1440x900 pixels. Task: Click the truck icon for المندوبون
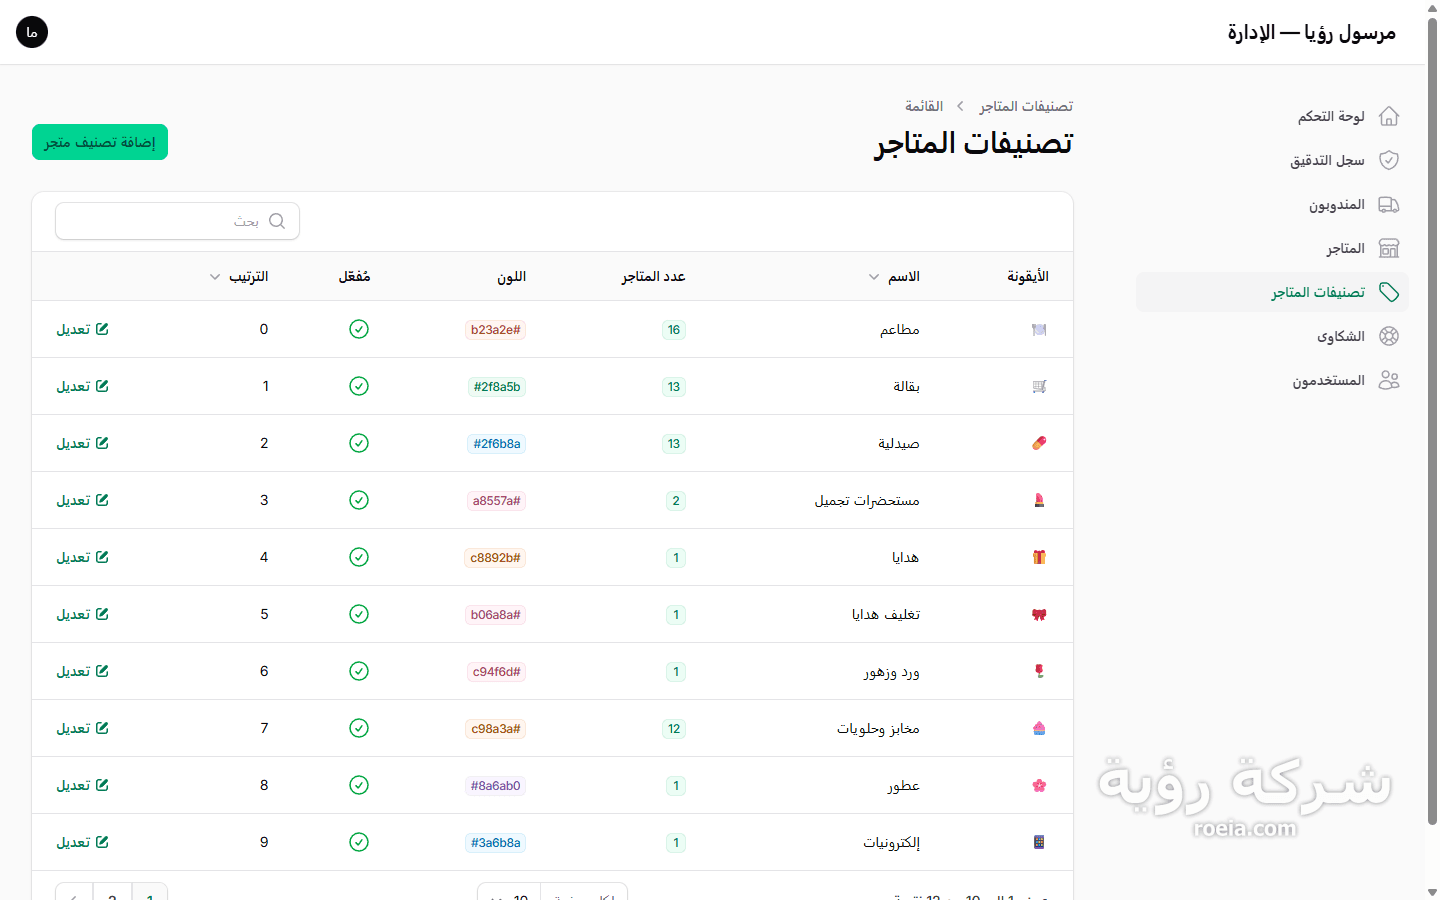[1389, 204]
